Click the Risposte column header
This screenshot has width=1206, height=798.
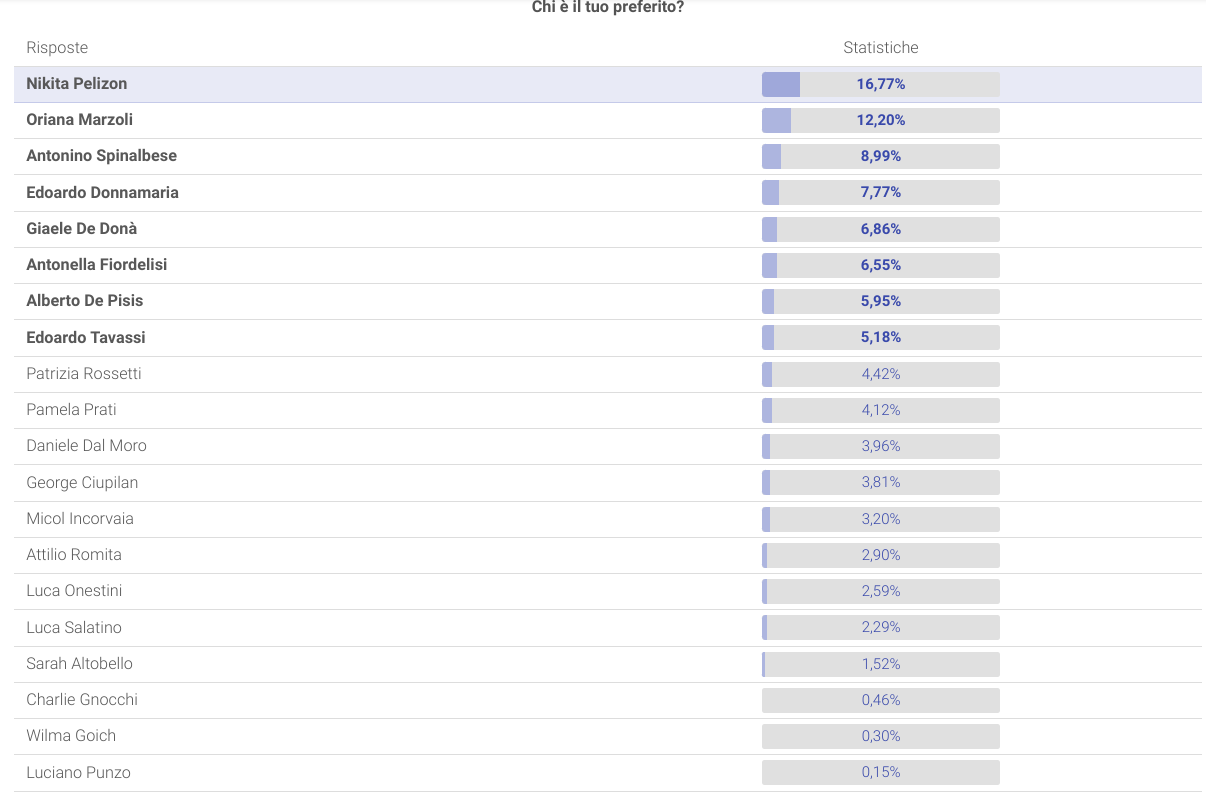point(57,48)
